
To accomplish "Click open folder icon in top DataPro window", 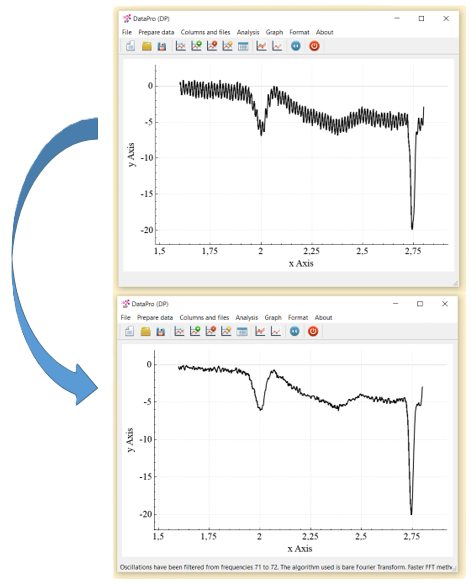I will pyautogui.click(x=147, y=46).
